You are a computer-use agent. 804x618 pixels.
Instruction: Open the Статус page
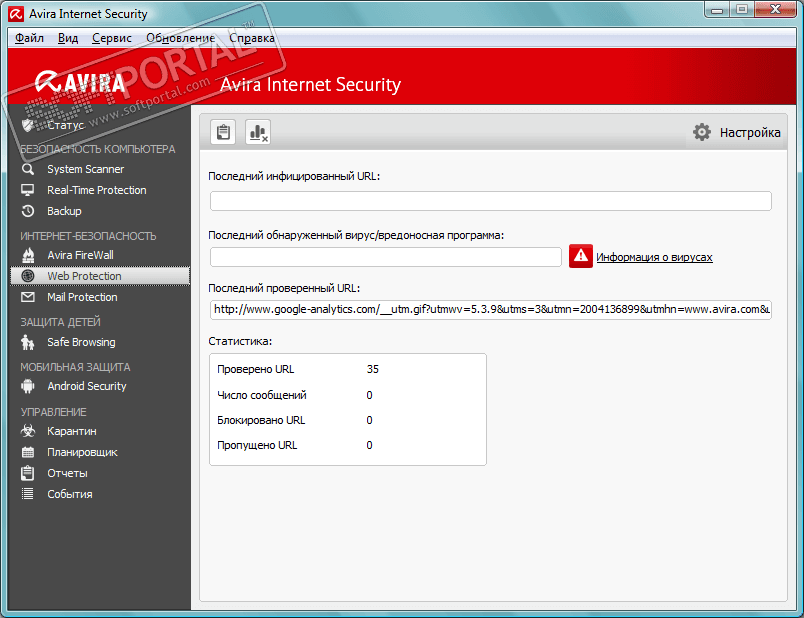tap(66, 125)
